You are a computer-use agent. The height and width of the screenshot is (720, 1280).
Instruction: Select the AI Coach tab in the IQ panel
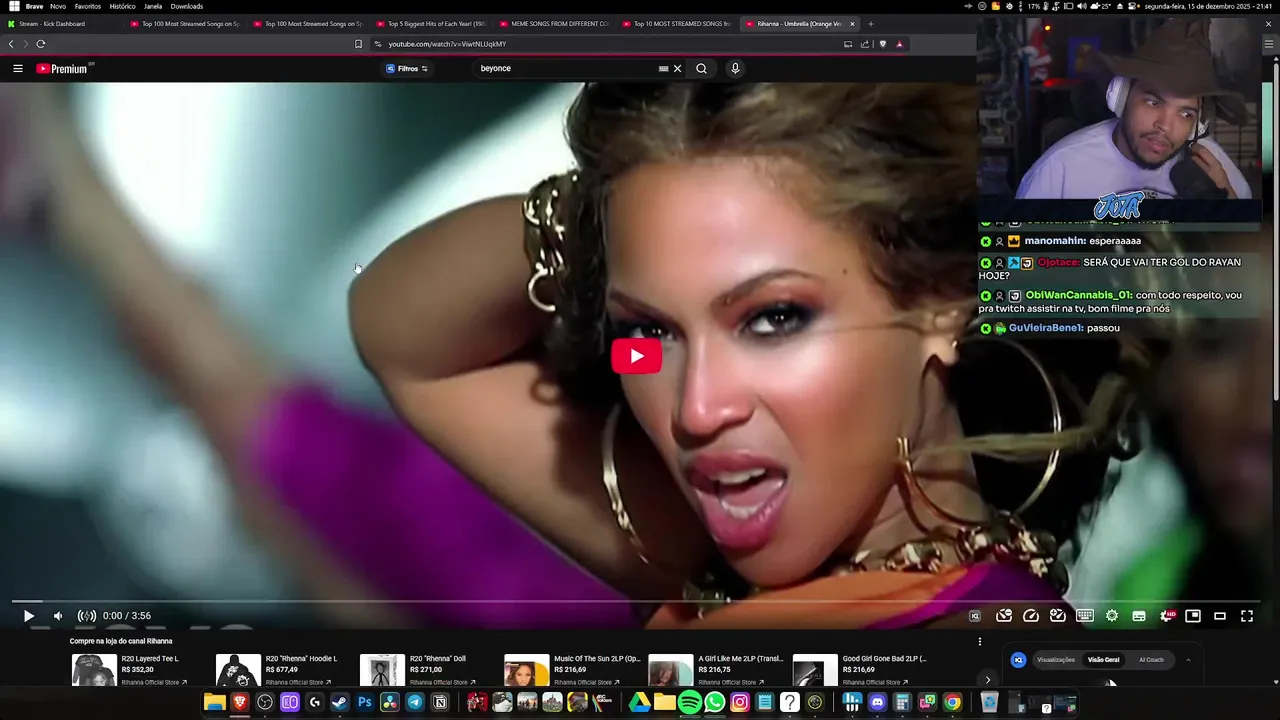pos(1152,660)
